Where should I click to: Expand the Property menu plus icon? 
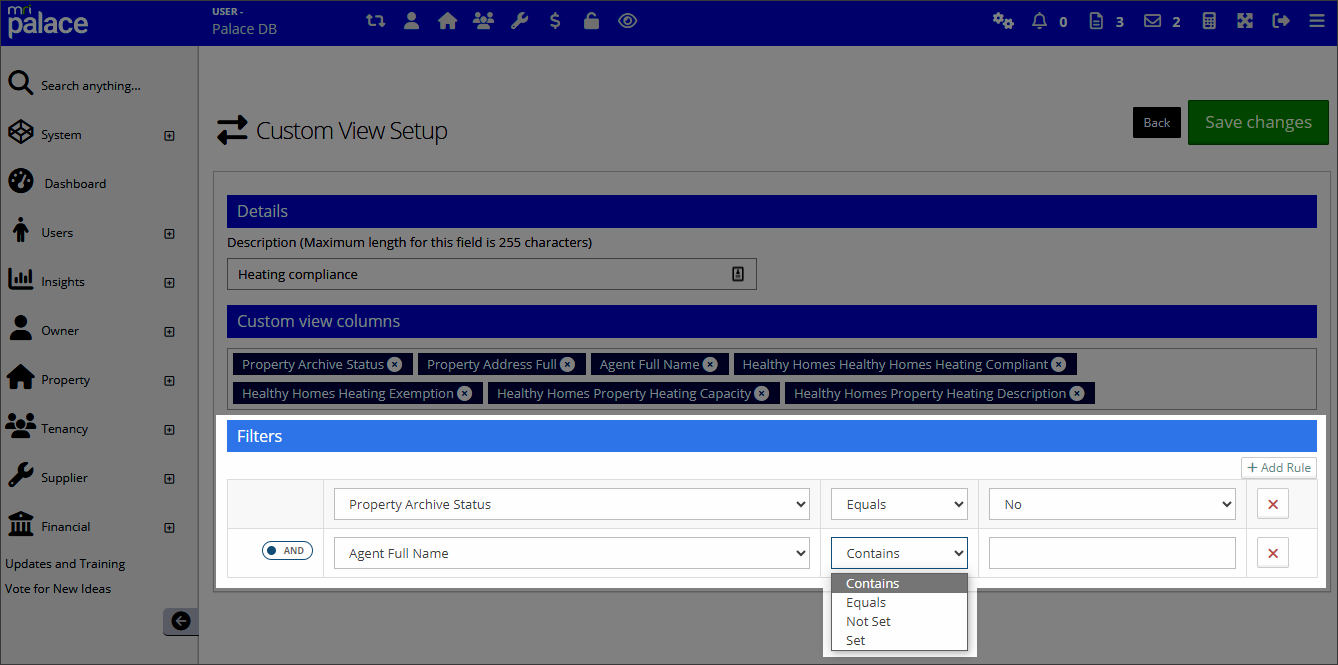169,381
